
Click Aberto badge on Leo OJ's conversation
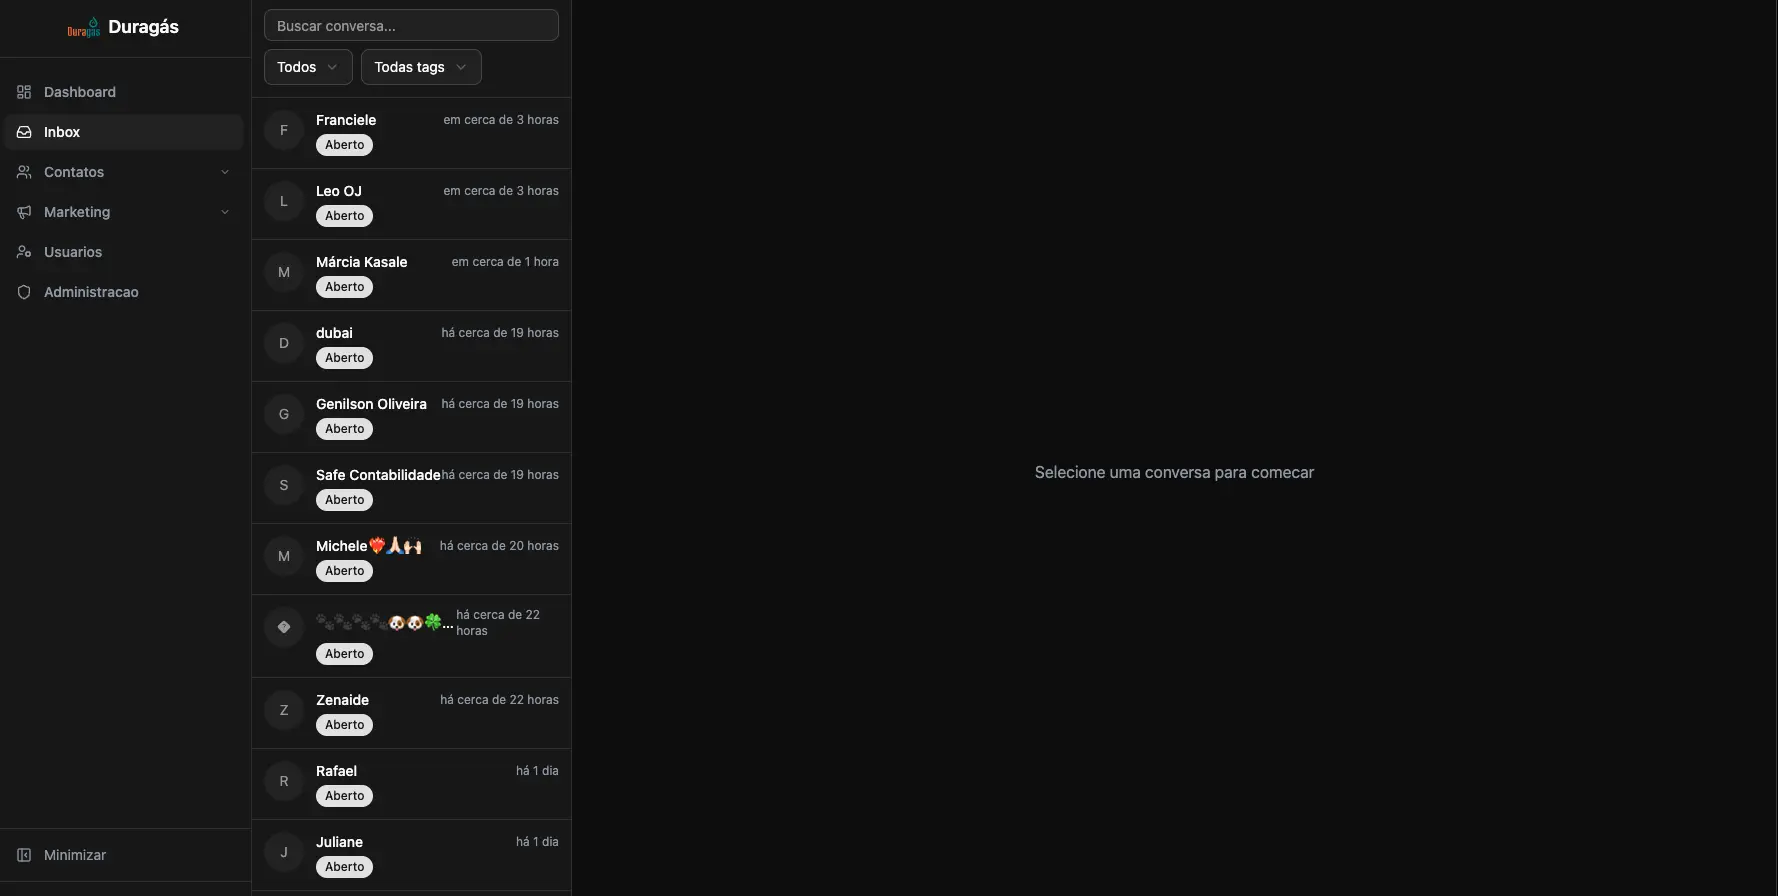(344, 216)
